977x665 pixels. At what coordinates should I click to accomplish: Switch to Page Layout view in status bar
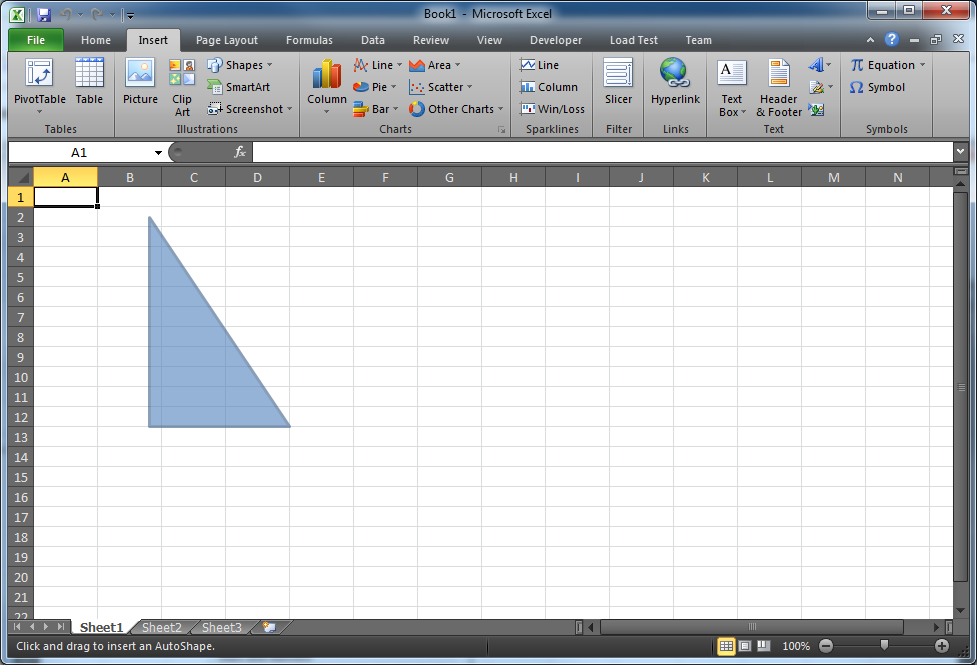point(745,646)
